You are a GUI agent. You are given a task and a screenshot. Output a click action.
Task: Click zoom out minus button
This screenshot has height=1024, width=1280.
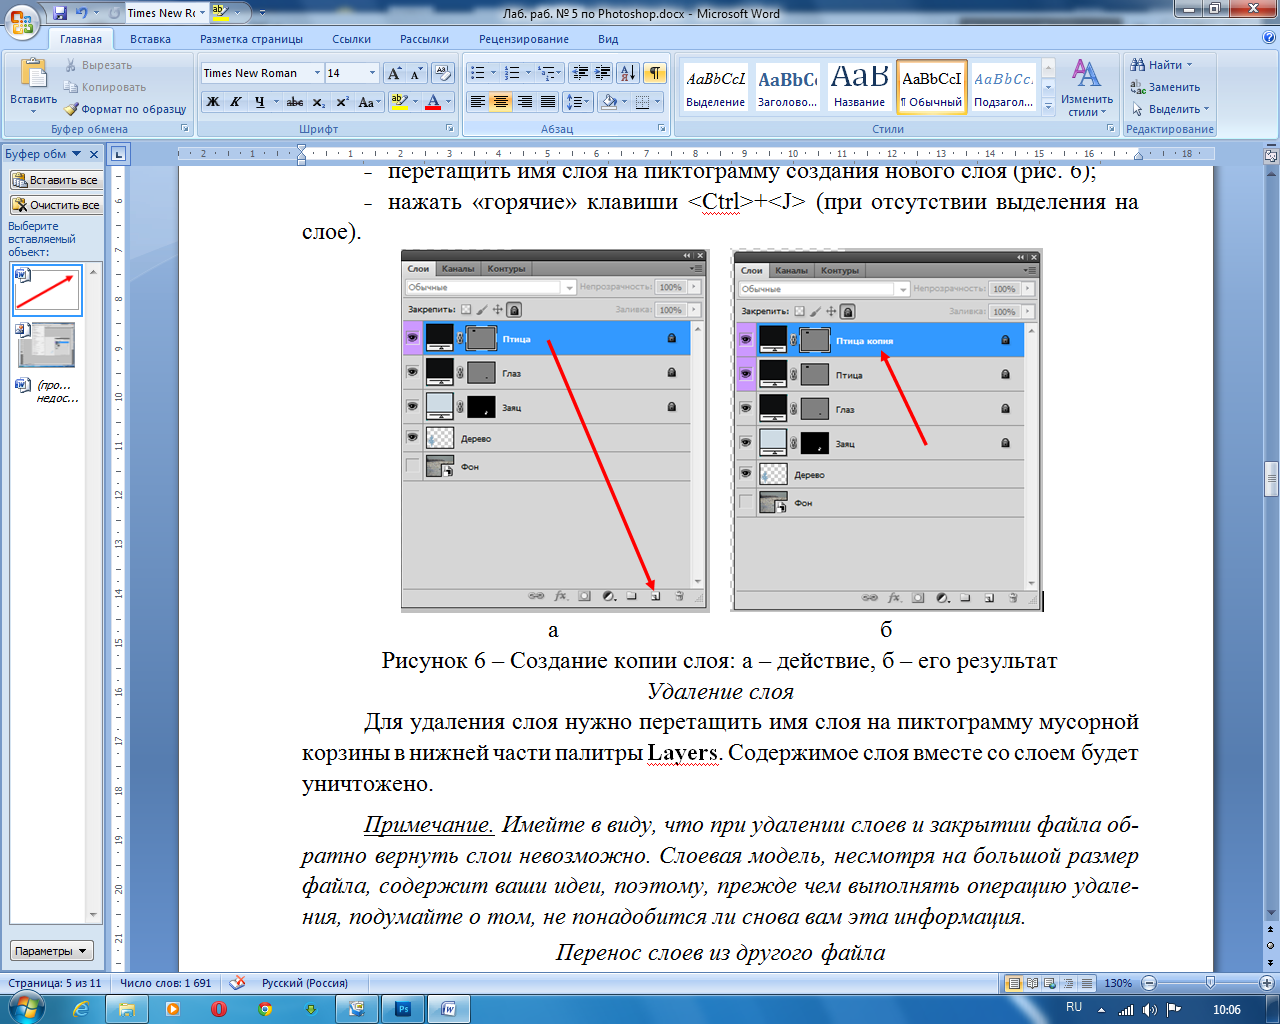pos(1149,983)
